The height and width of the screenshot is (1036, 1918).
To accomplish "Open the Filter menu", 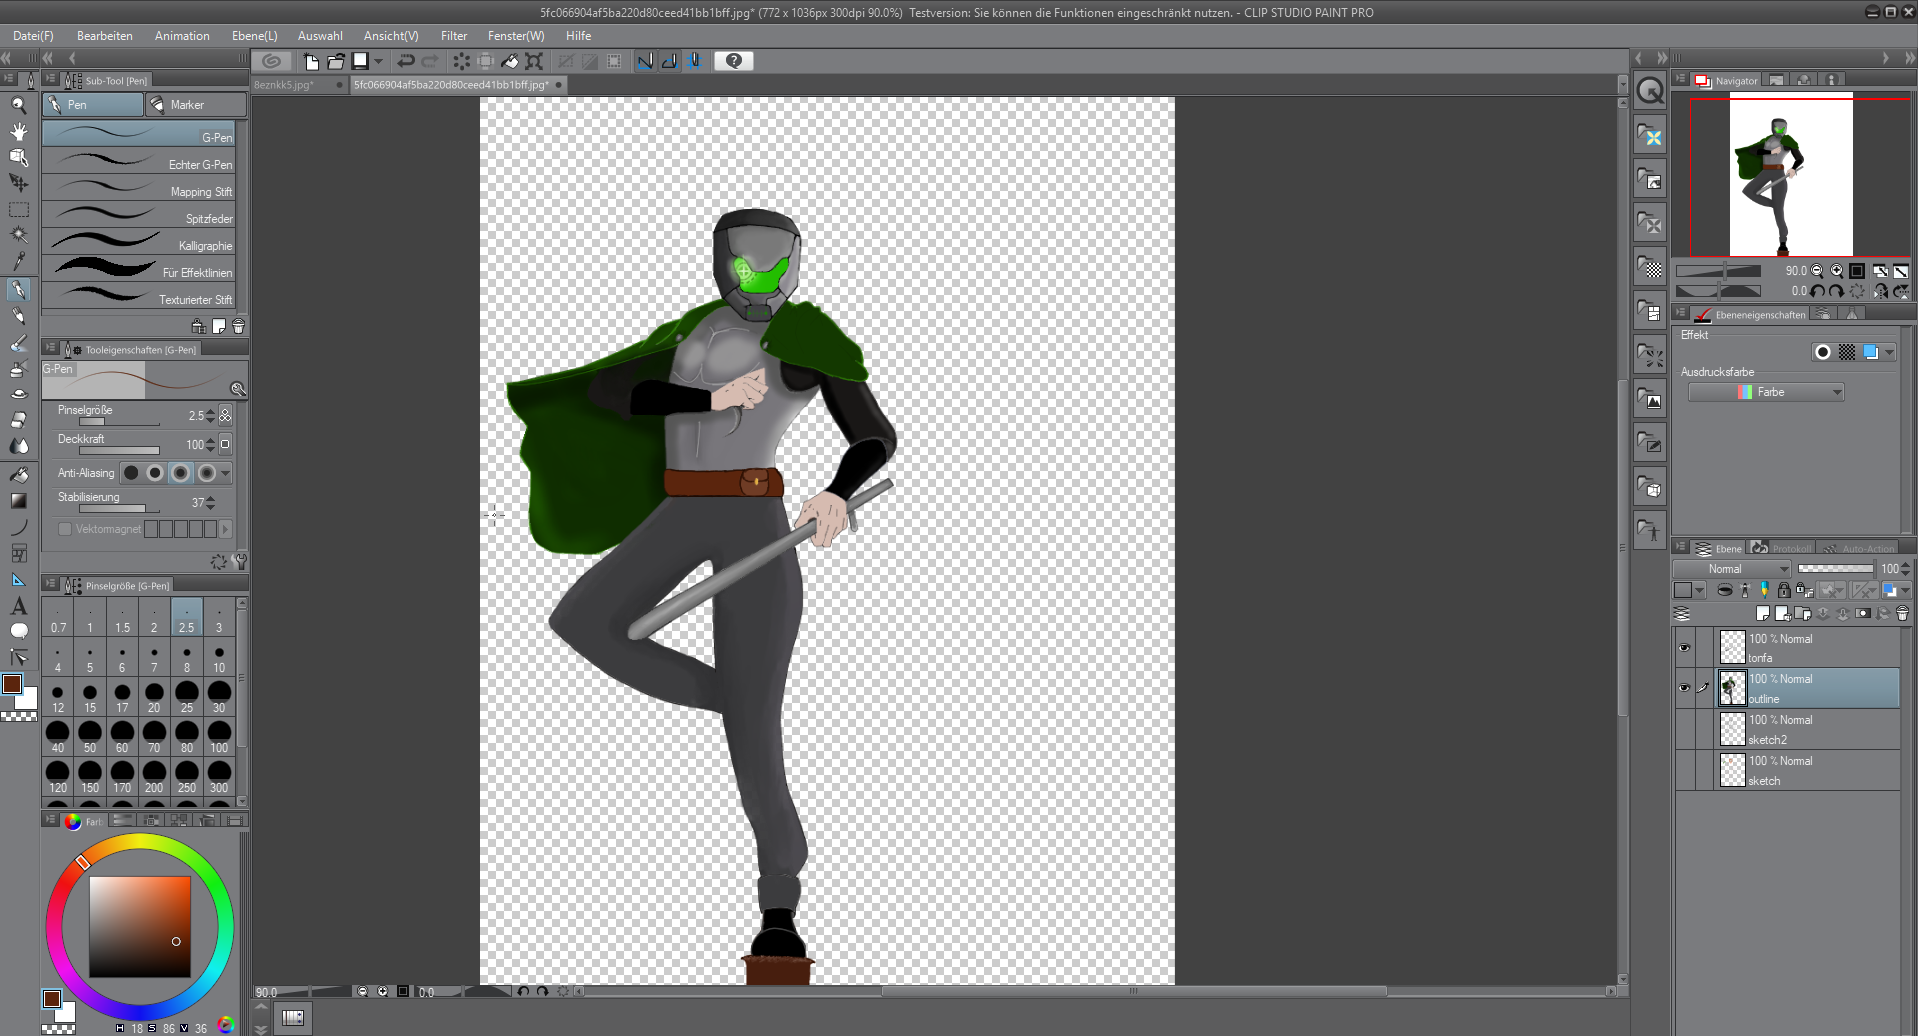I will coord(453,36).
